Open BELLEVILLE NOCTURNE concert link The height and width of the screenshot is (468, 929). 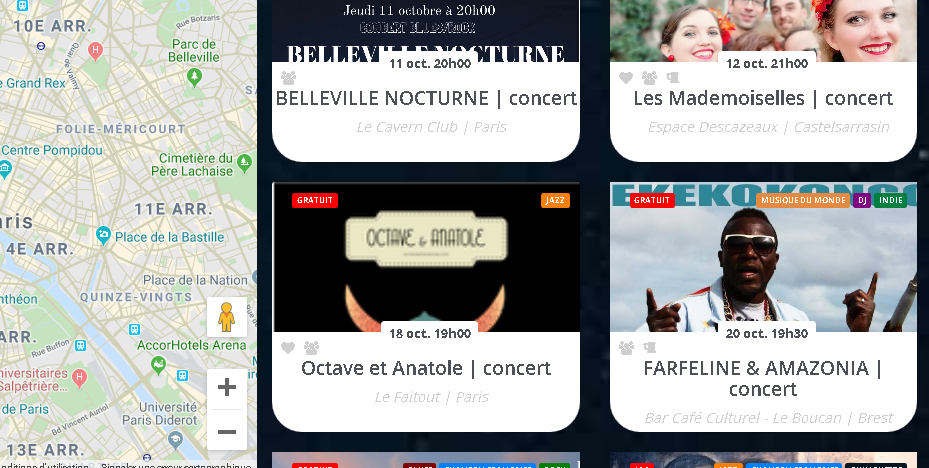426,98
